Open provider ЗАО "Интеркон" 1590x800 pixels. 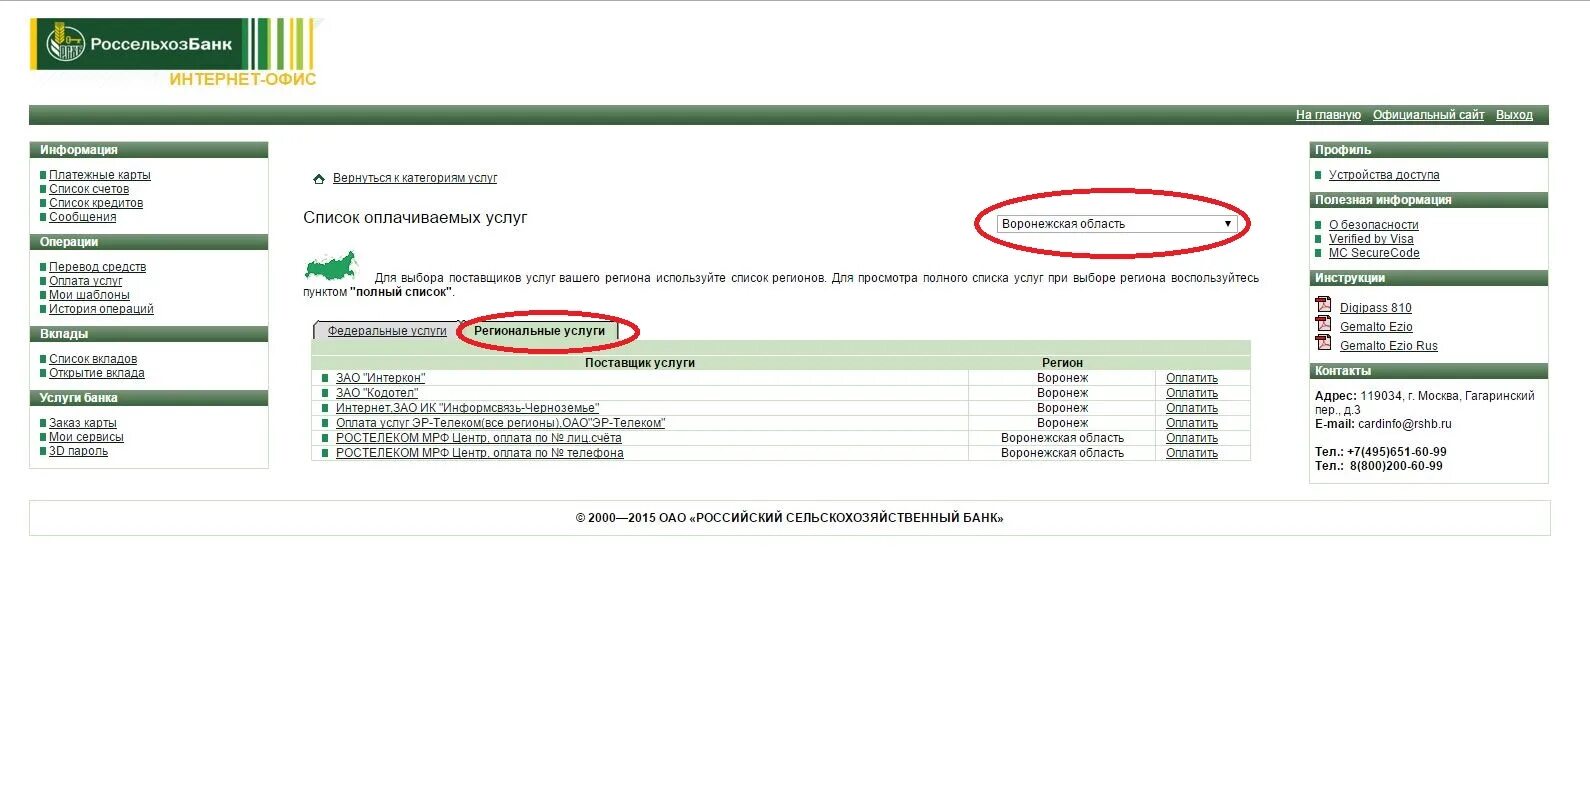coord(380,378)
